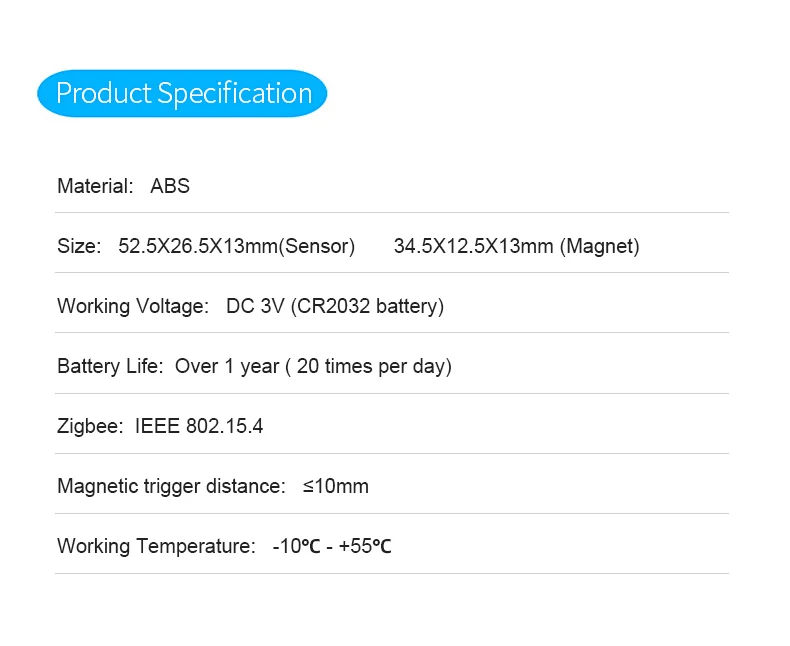This screenshot has width=790, height=646.
Task: Click the Battery Life label
Action: tap(109, 366)
